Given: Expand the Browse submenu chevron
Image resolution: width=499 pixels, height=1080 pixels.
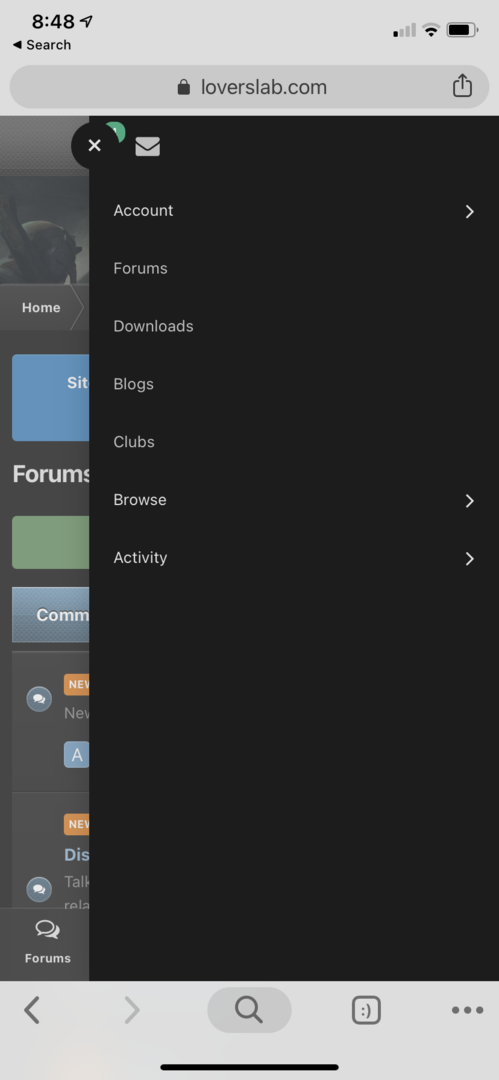Looking at the screenshot, I should click(469, 501).
